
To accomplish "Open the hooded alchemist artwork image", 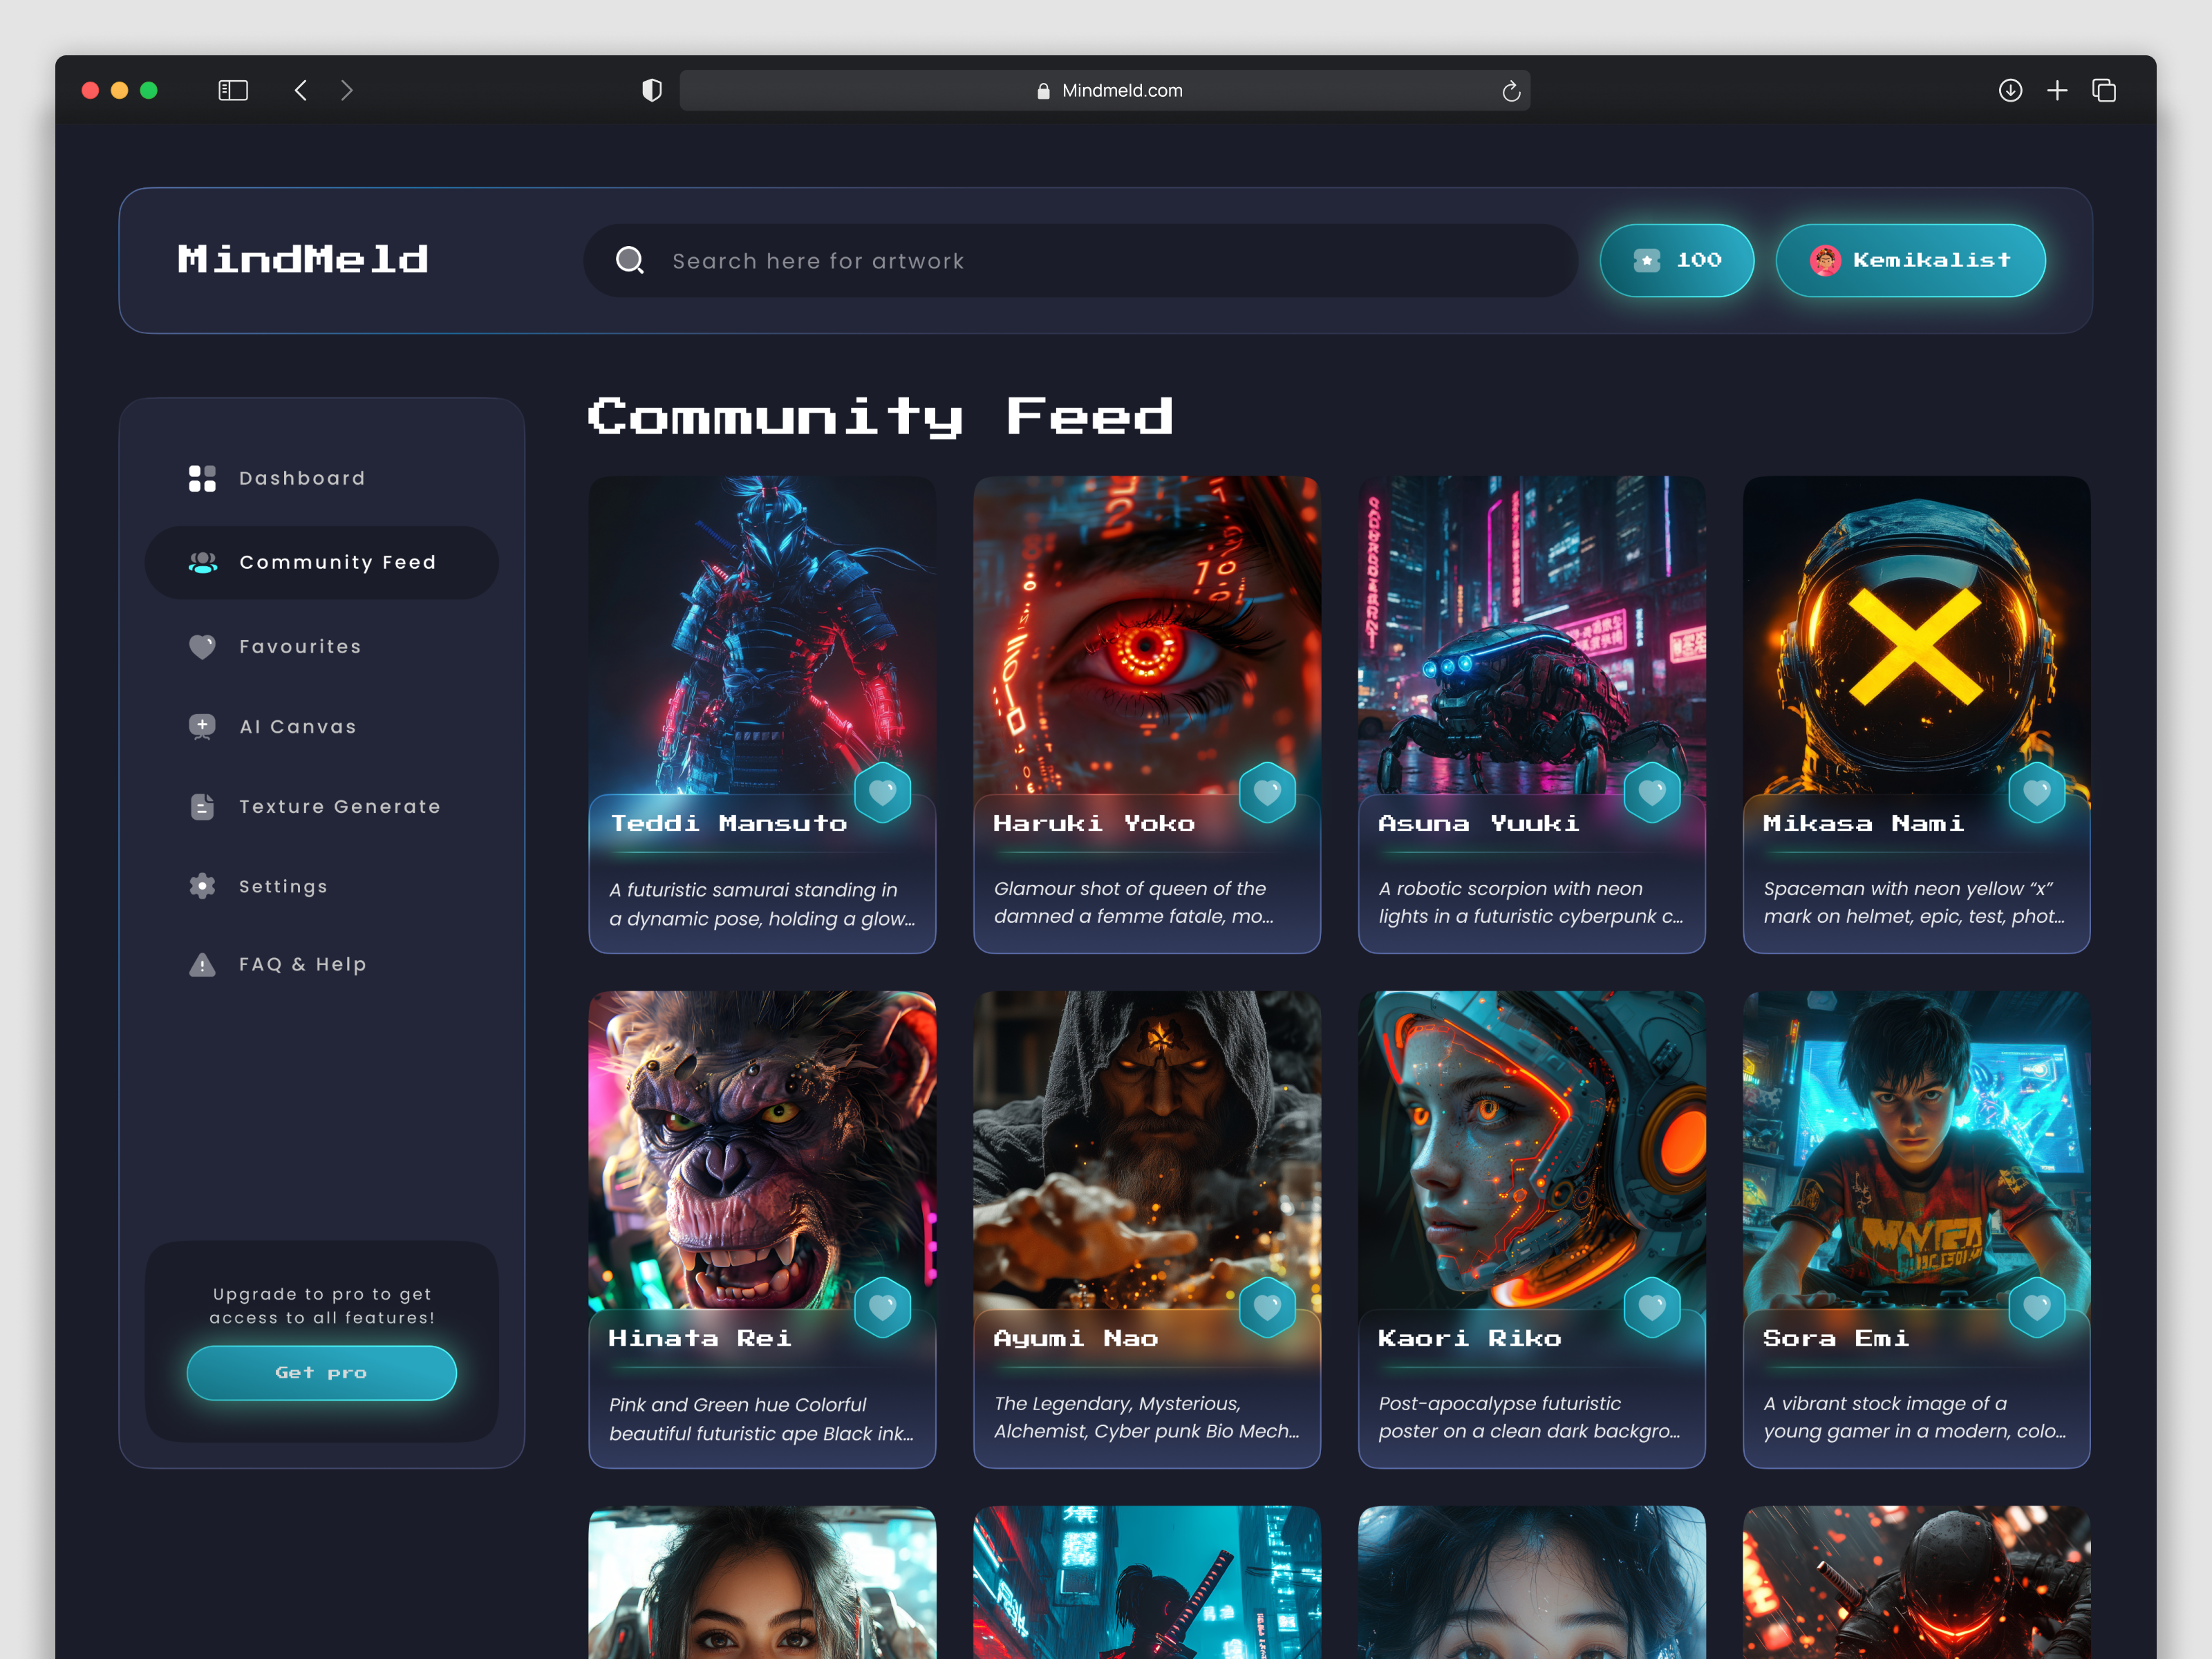I will tap(1147, 1150).
